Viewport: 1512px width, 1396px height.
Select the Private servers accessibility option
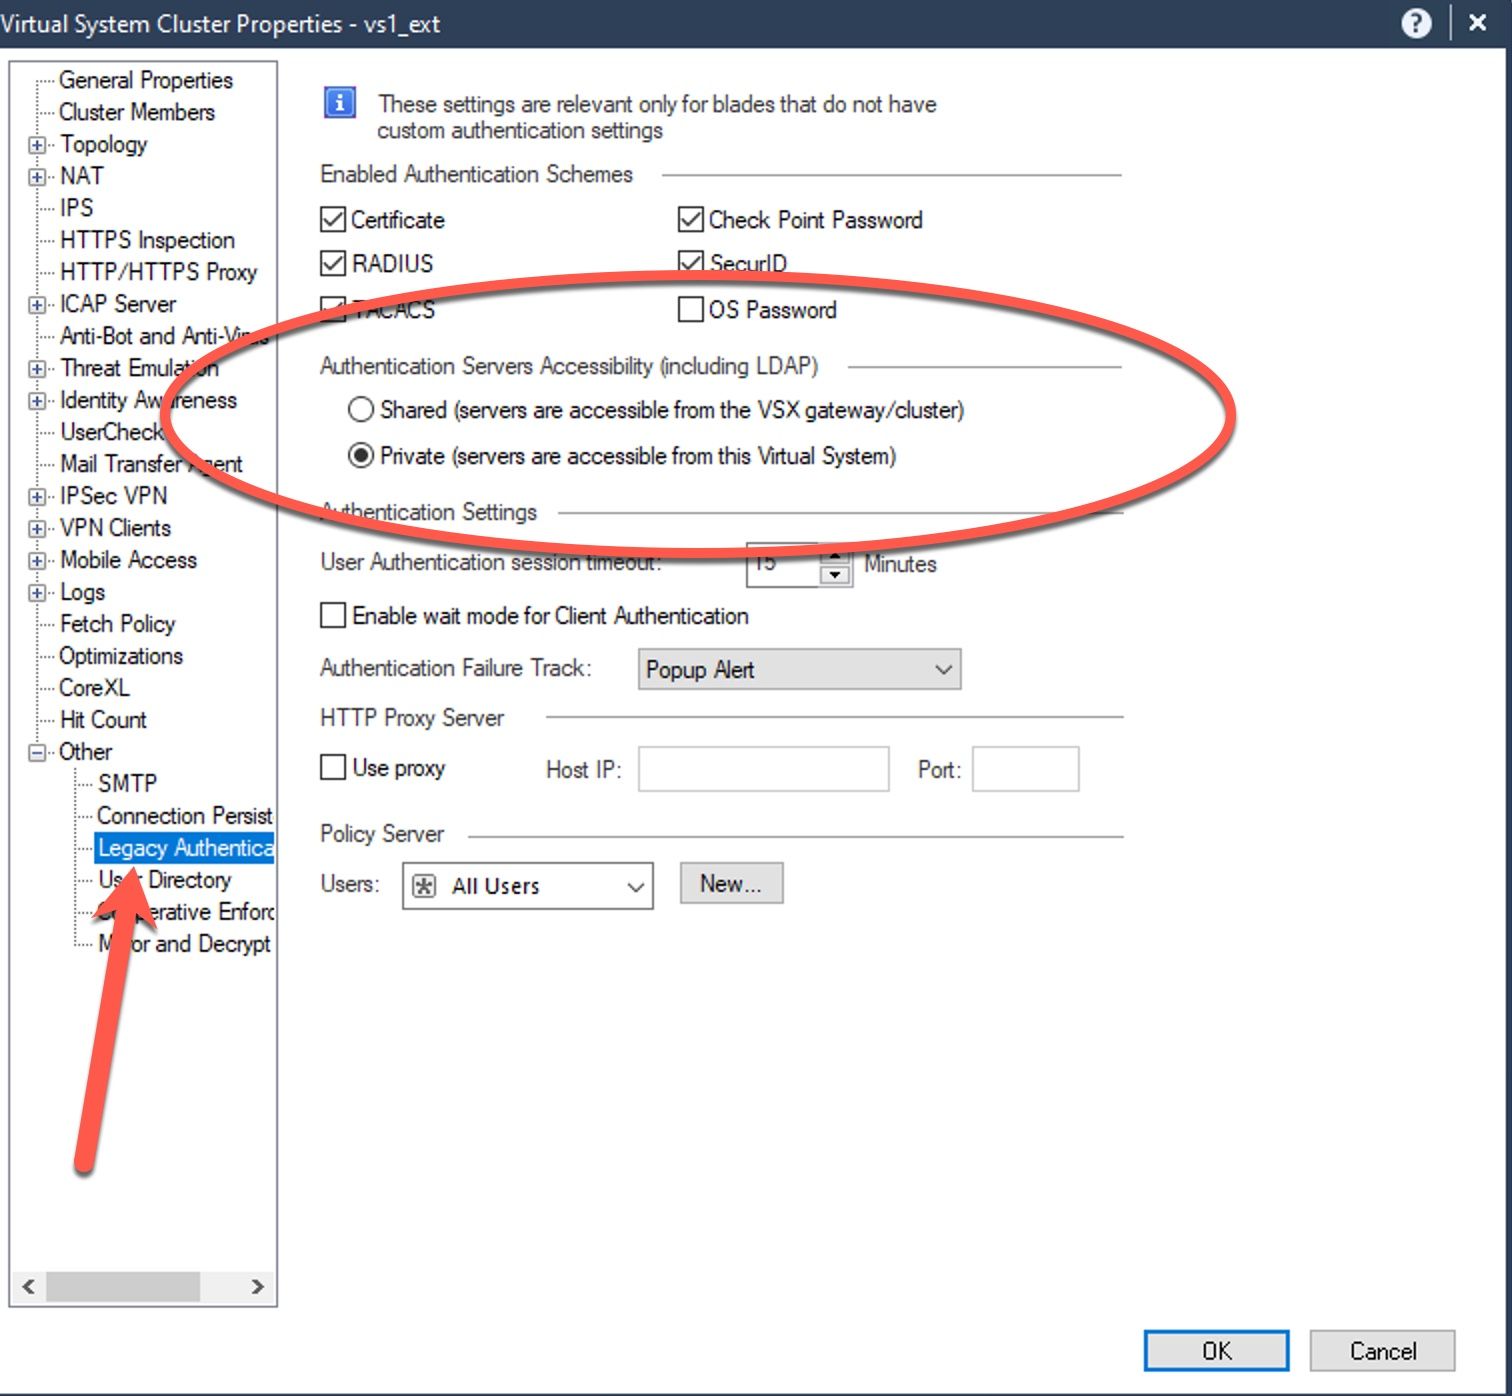pos(362,456)
